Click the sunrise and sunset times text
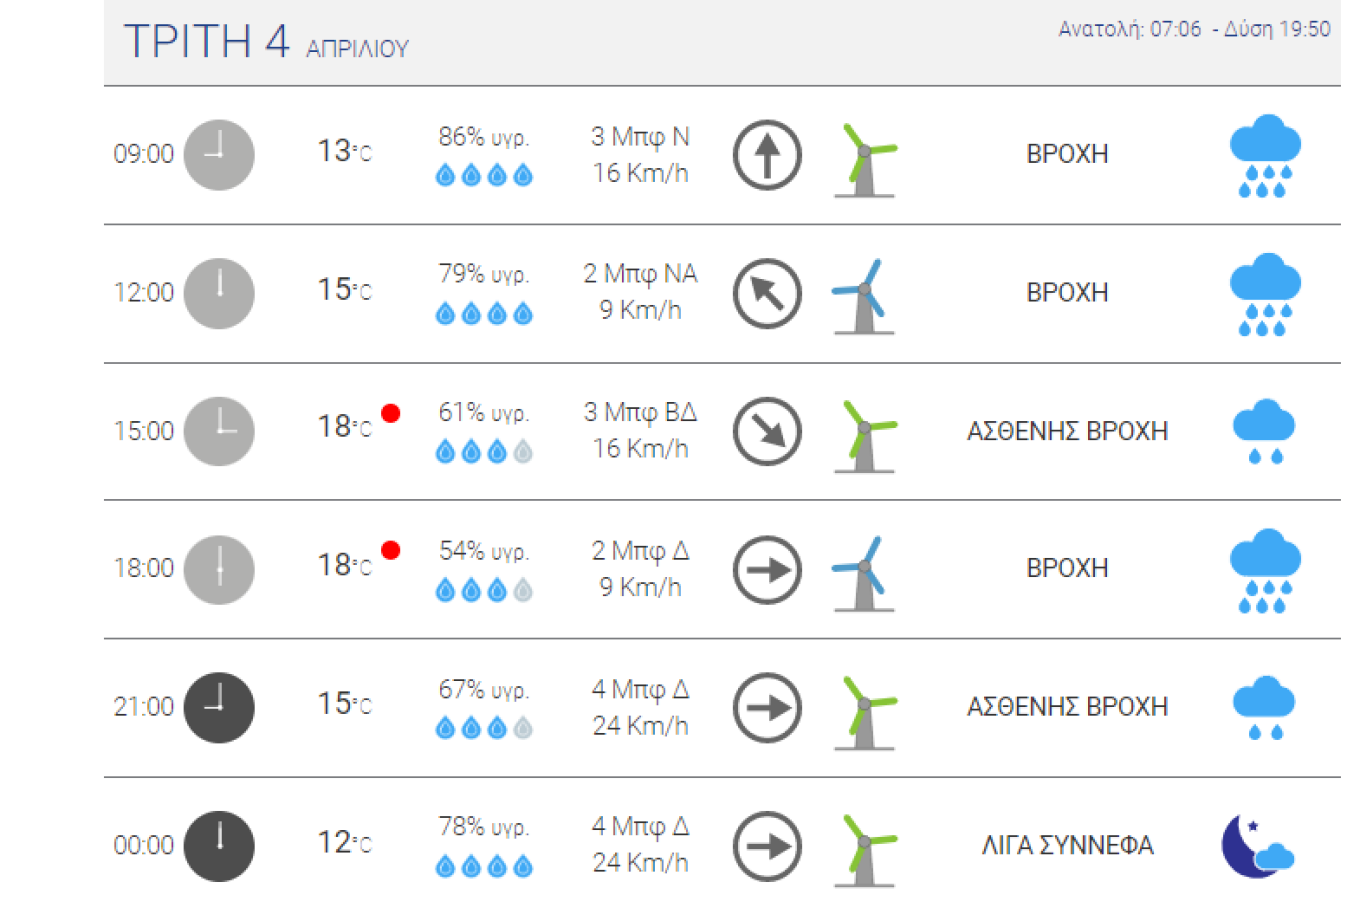 coord(1194,29)
